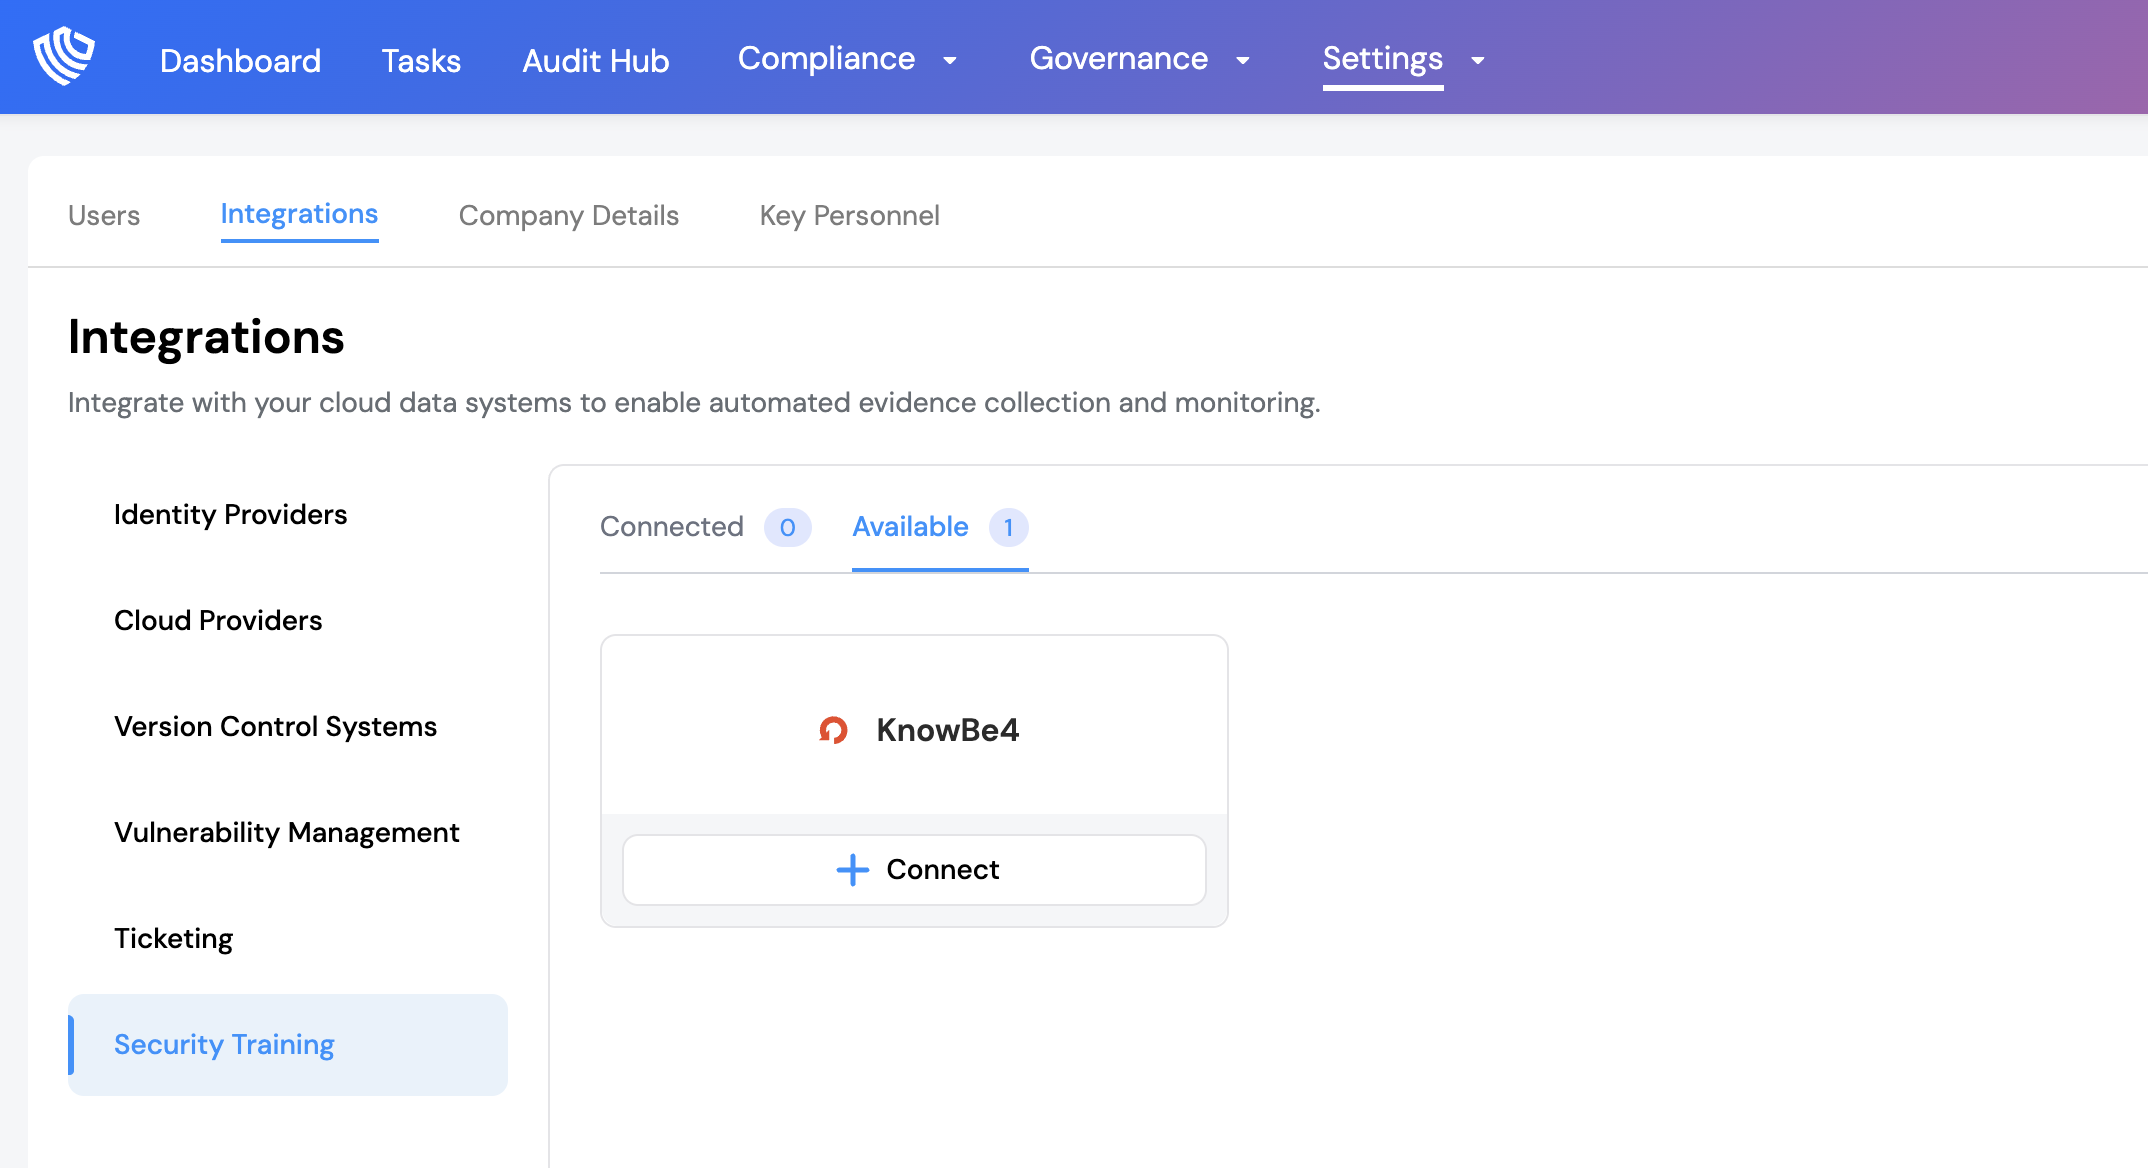Switch to Company Details tab
The image size is (2148, 1168).
[x=569, y=215]
